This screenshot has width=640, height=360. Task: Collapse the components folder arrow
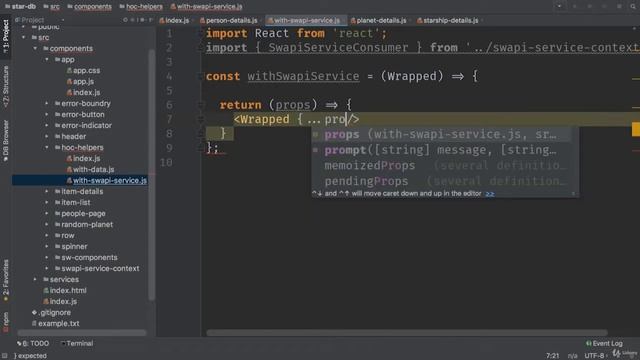click(x=35, y=49)
